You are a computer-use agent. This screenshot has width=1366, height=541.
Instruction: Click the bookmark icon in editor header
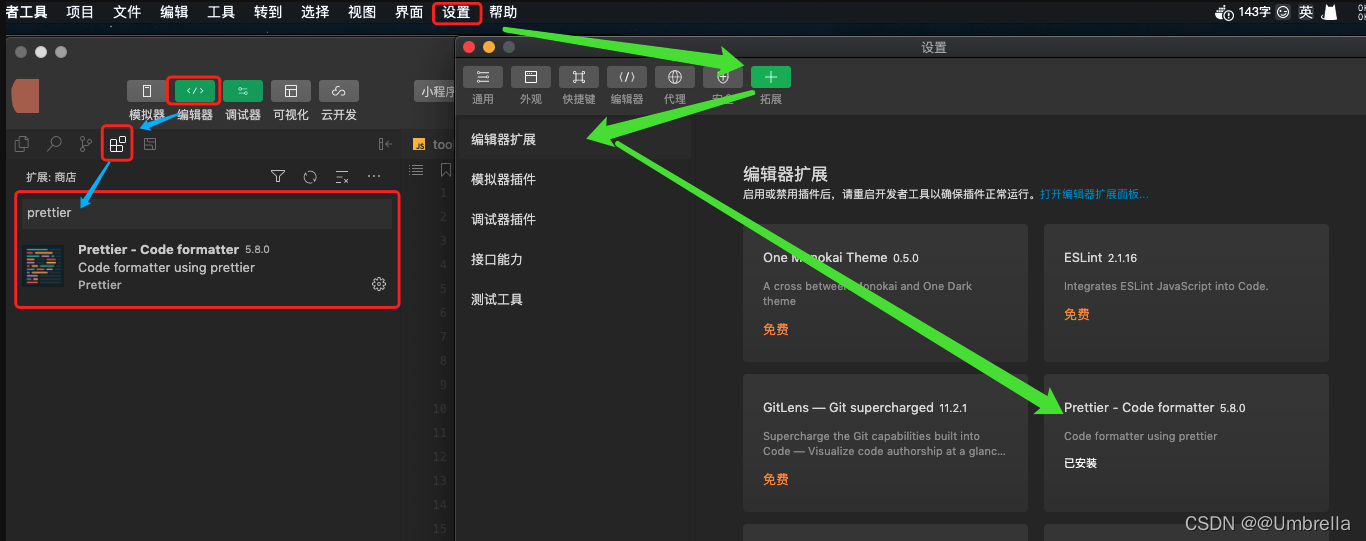point(446,170)
